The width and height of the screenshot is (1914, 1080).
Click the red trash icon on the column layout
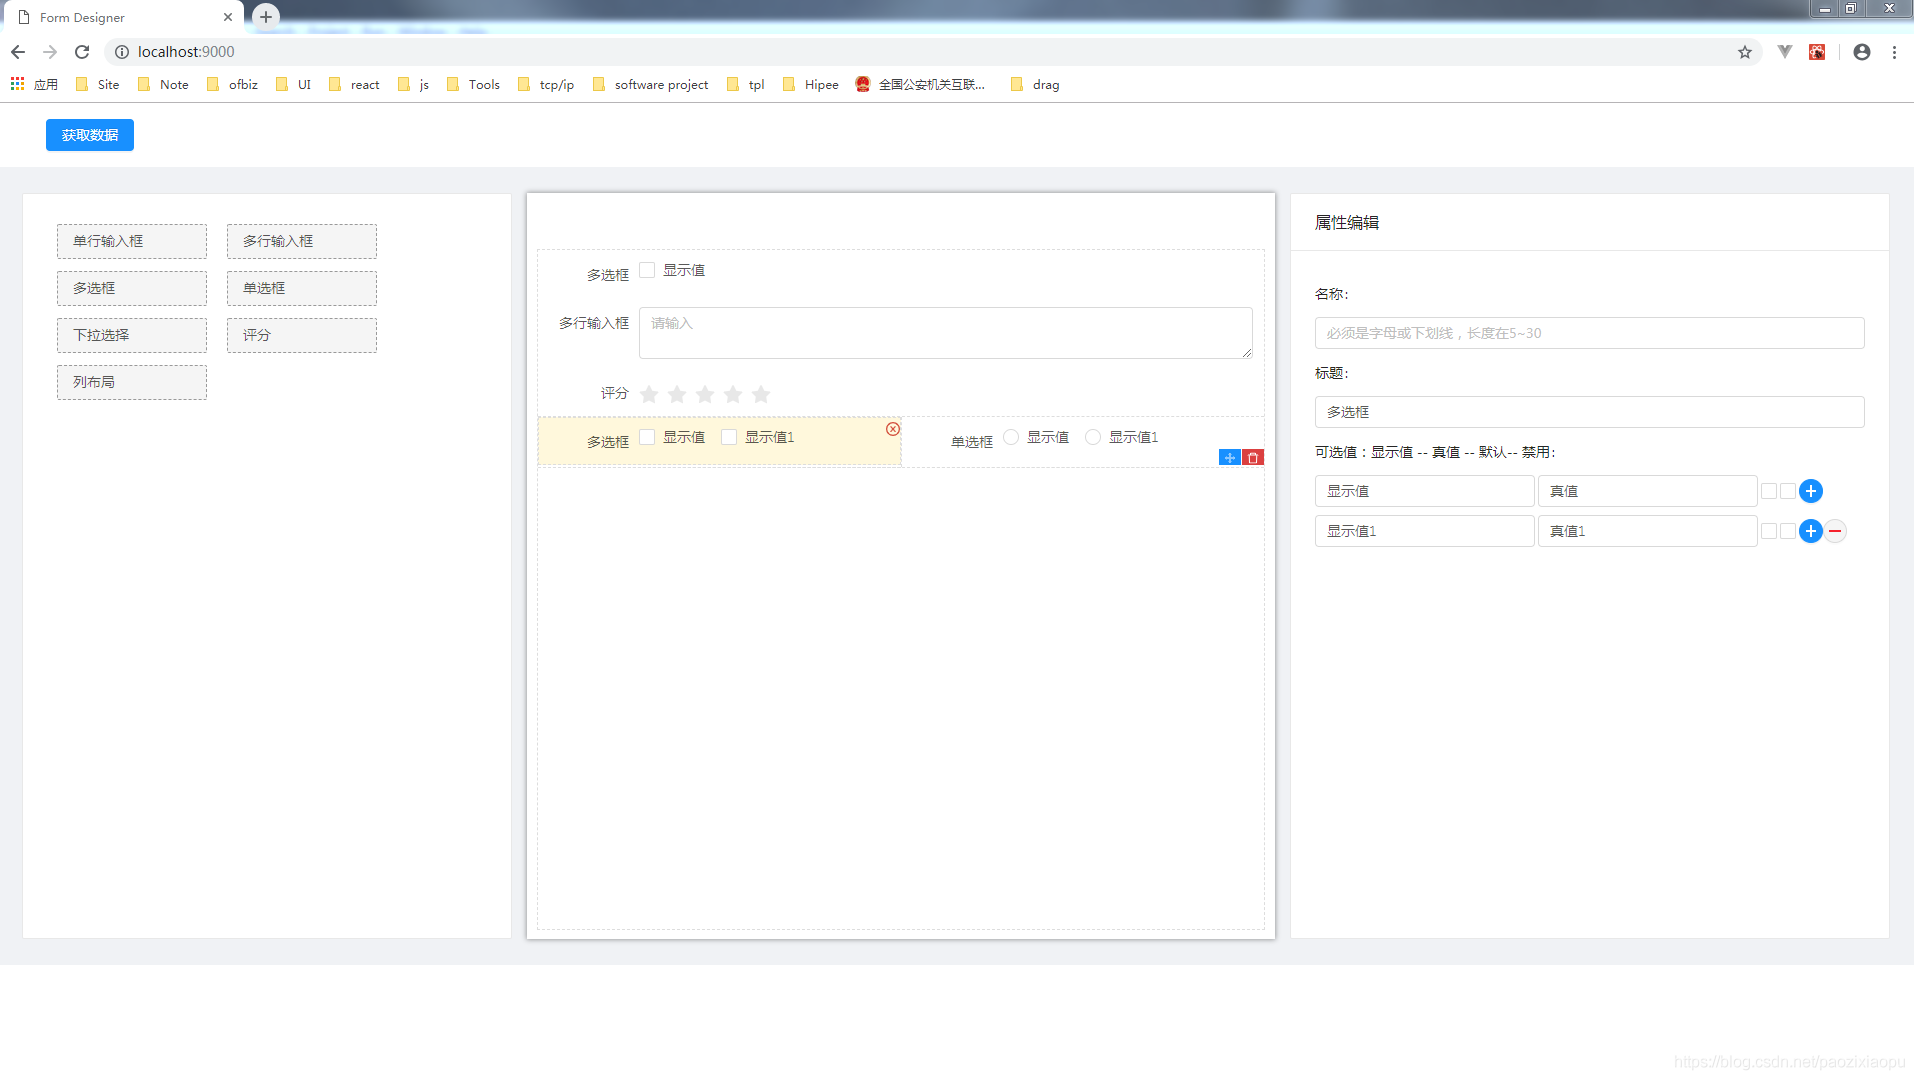(x=1253, y=458)
